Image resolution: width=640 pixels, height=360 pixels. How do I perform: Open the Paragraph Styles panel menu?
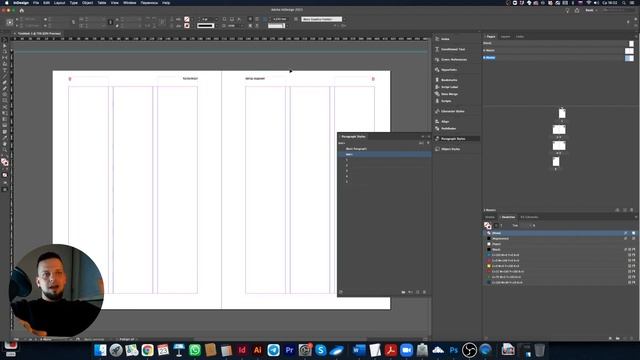429,136
